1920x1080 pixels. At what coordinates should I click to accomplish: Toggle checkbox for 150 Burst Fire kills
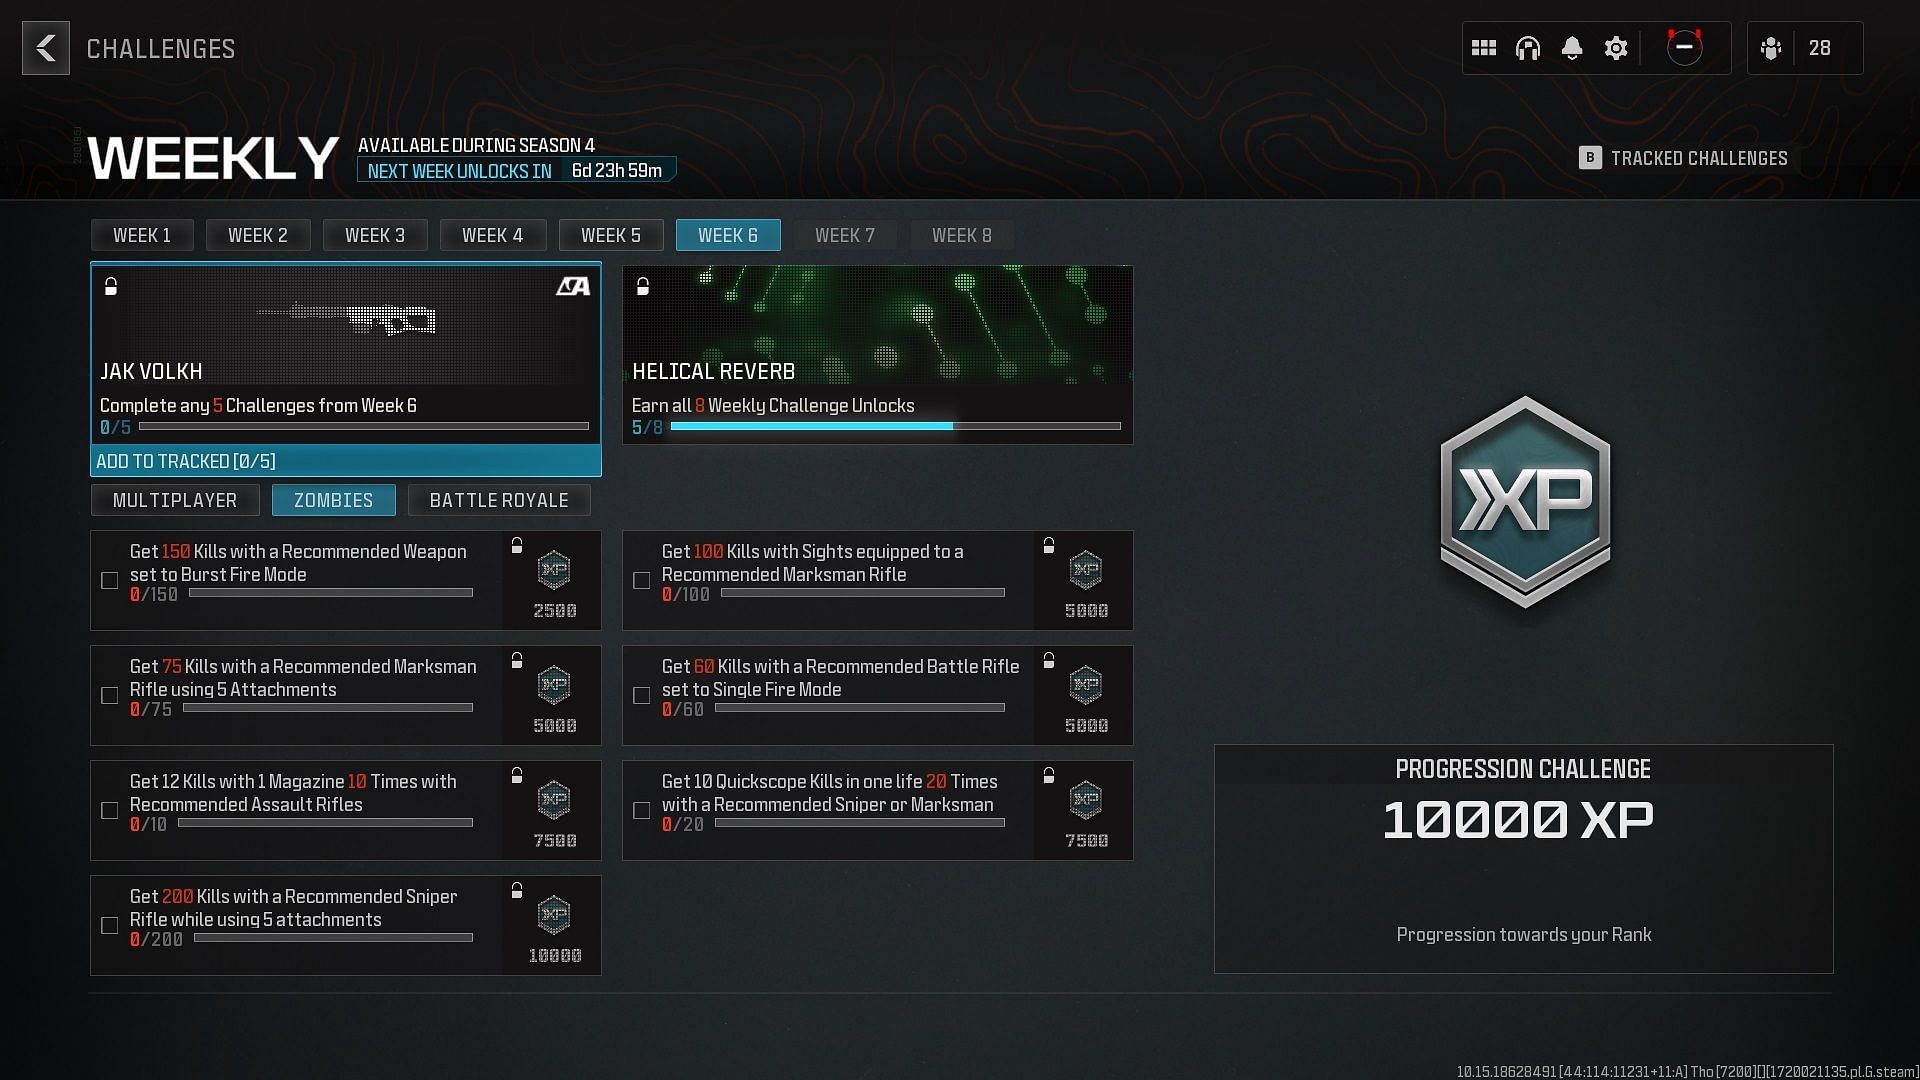pos(111,580)
